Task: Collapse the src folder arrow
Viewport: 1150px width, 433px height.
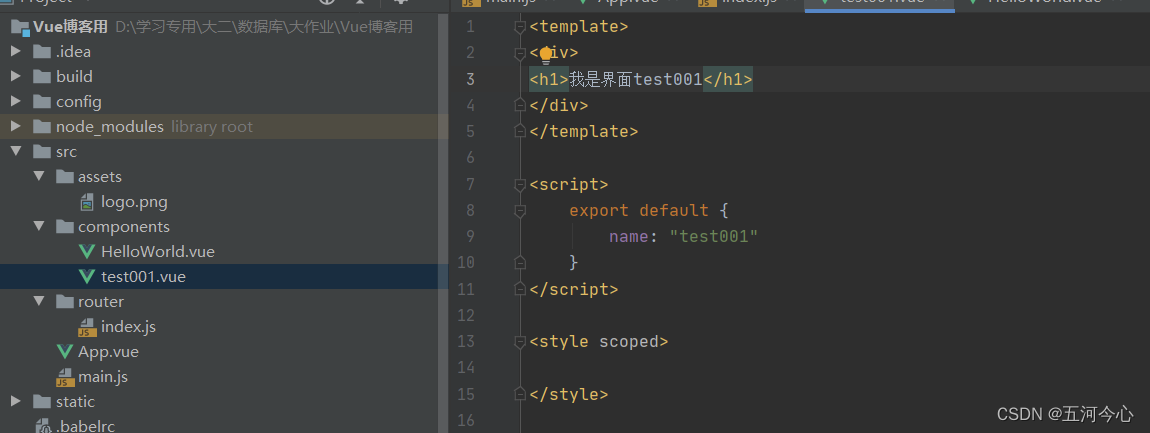Action: [x=16, y=152]
